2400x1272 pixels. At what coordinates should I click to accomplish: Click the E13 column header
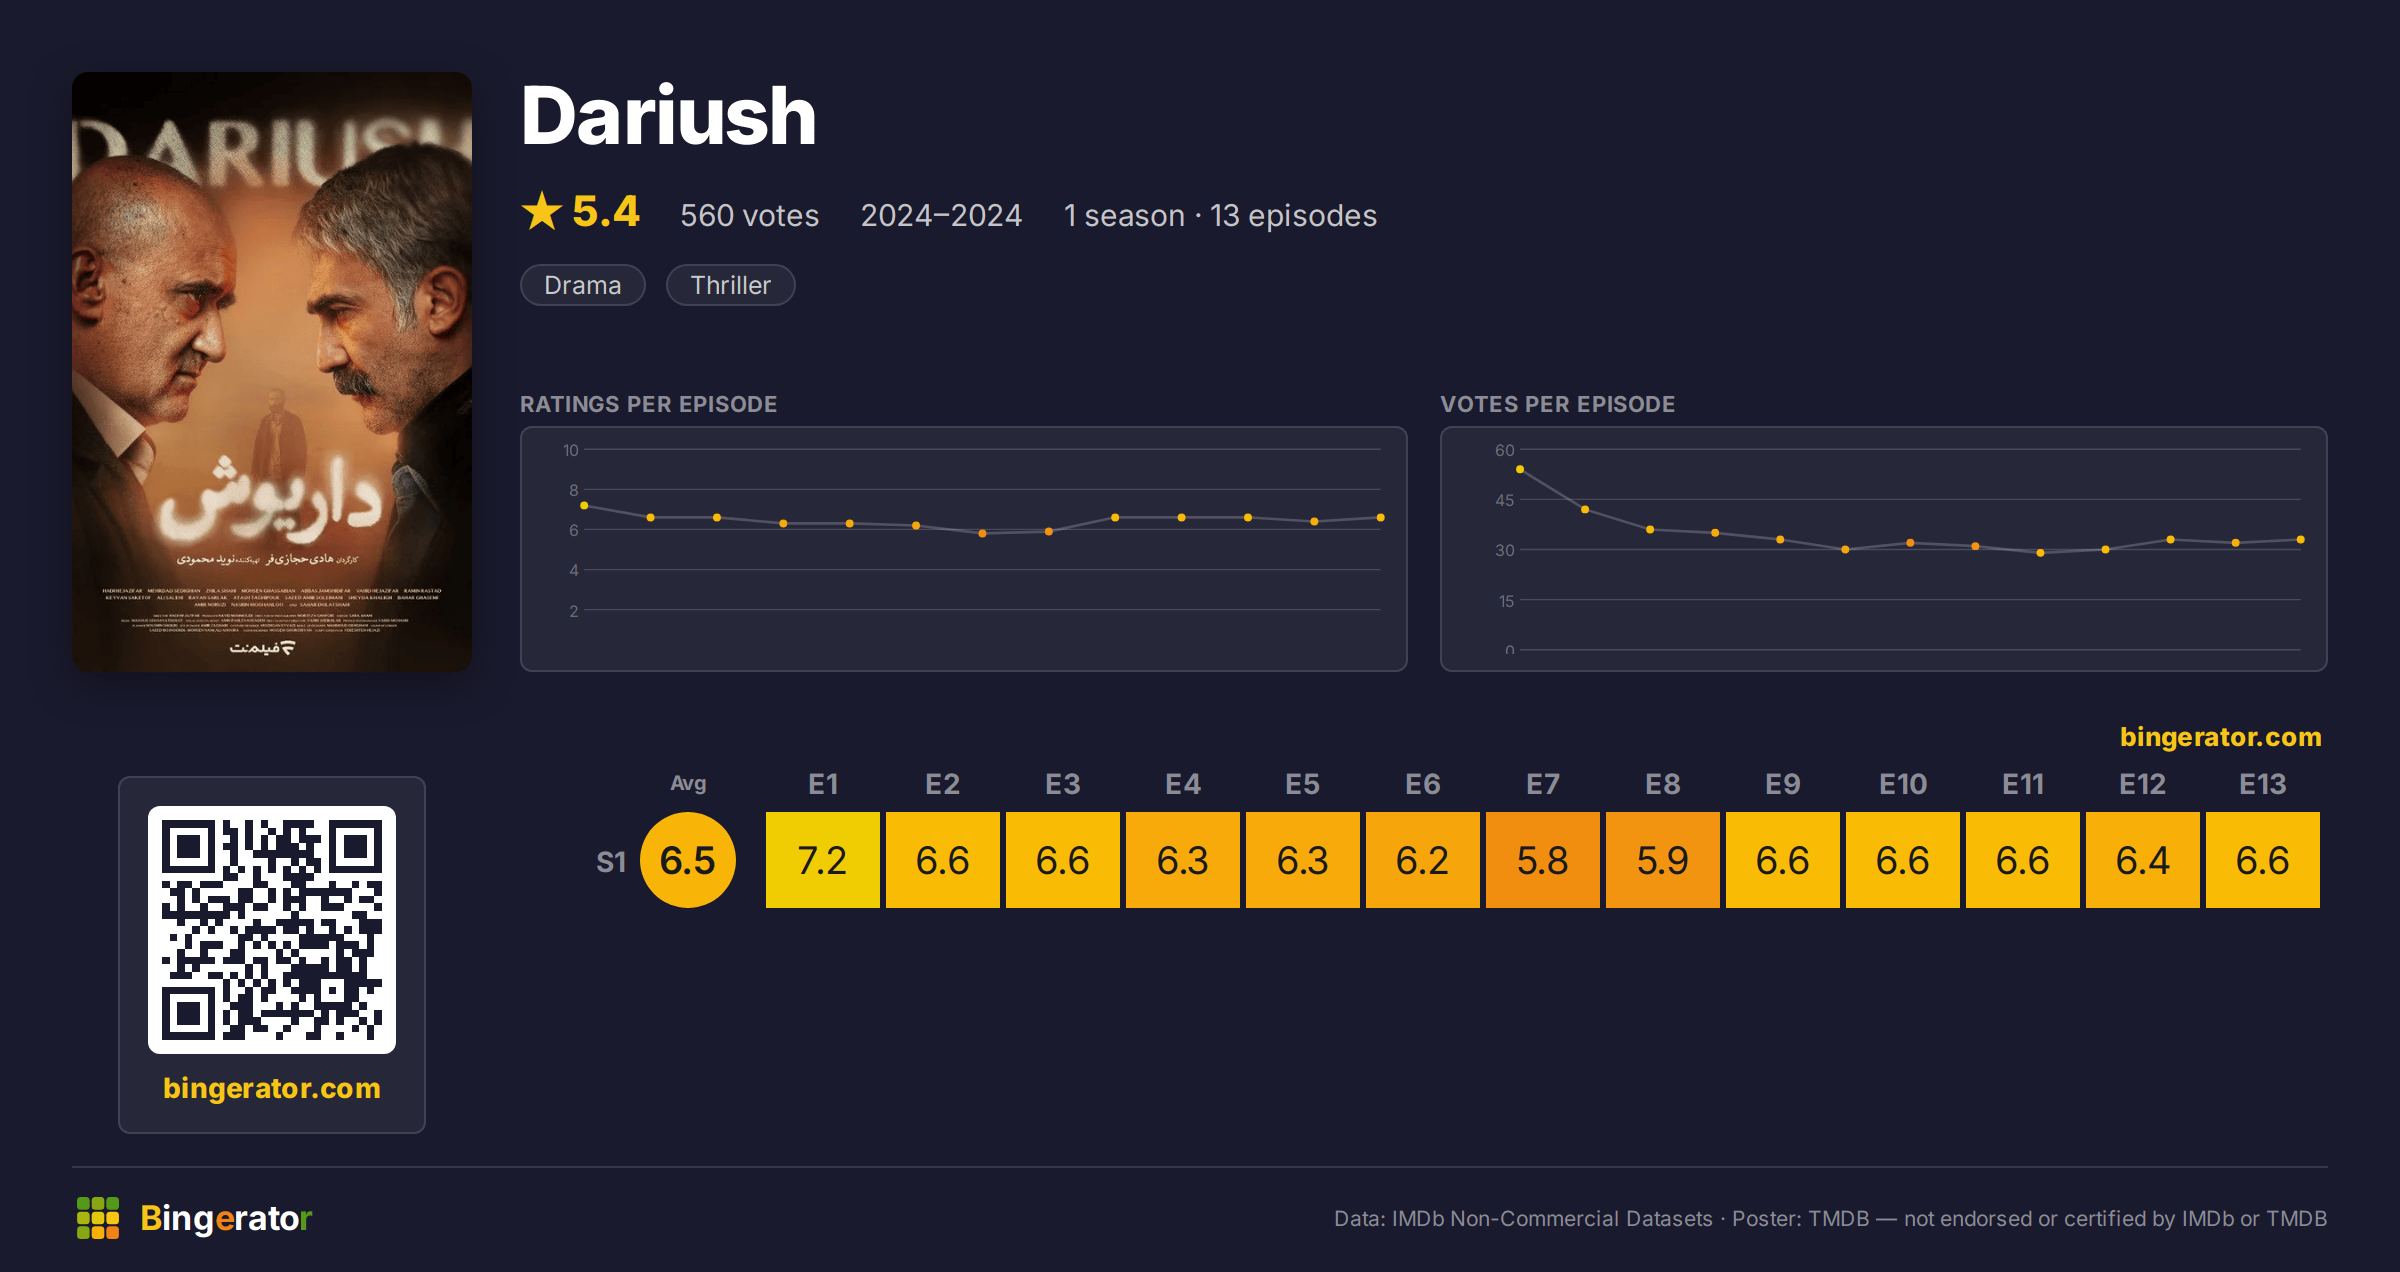(2263, 784)
